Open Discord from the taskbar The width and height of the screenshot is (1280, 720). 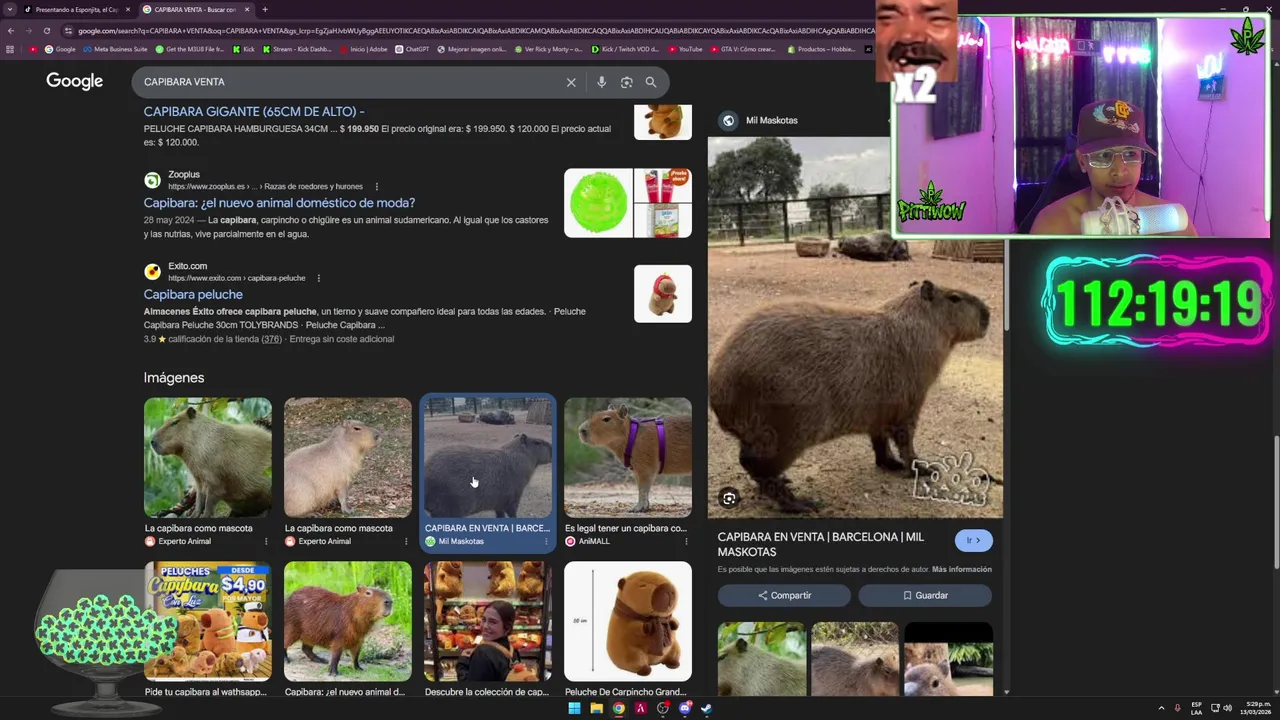[685, 708]
